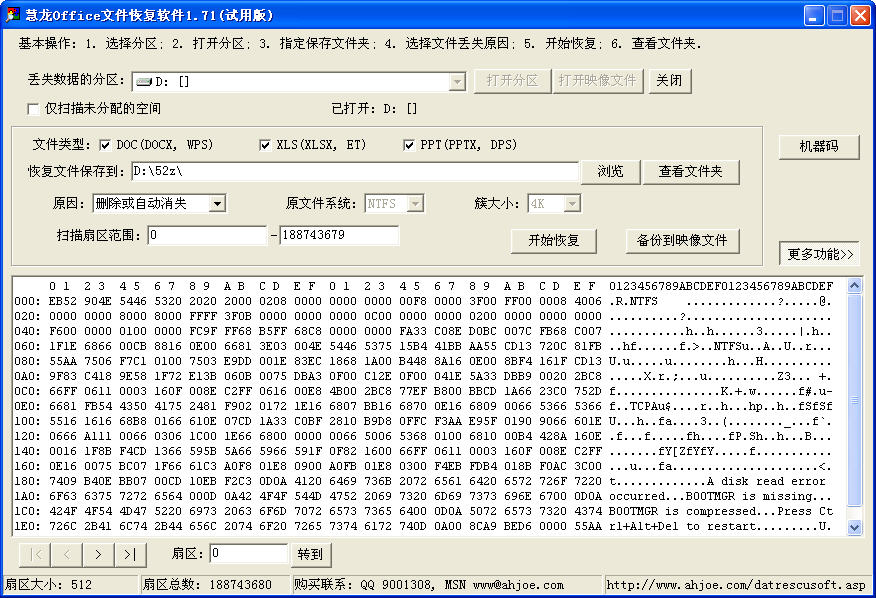Click the 机器码 machine code button
Screen dimensions: 876x598
click(x=819, y=146)
